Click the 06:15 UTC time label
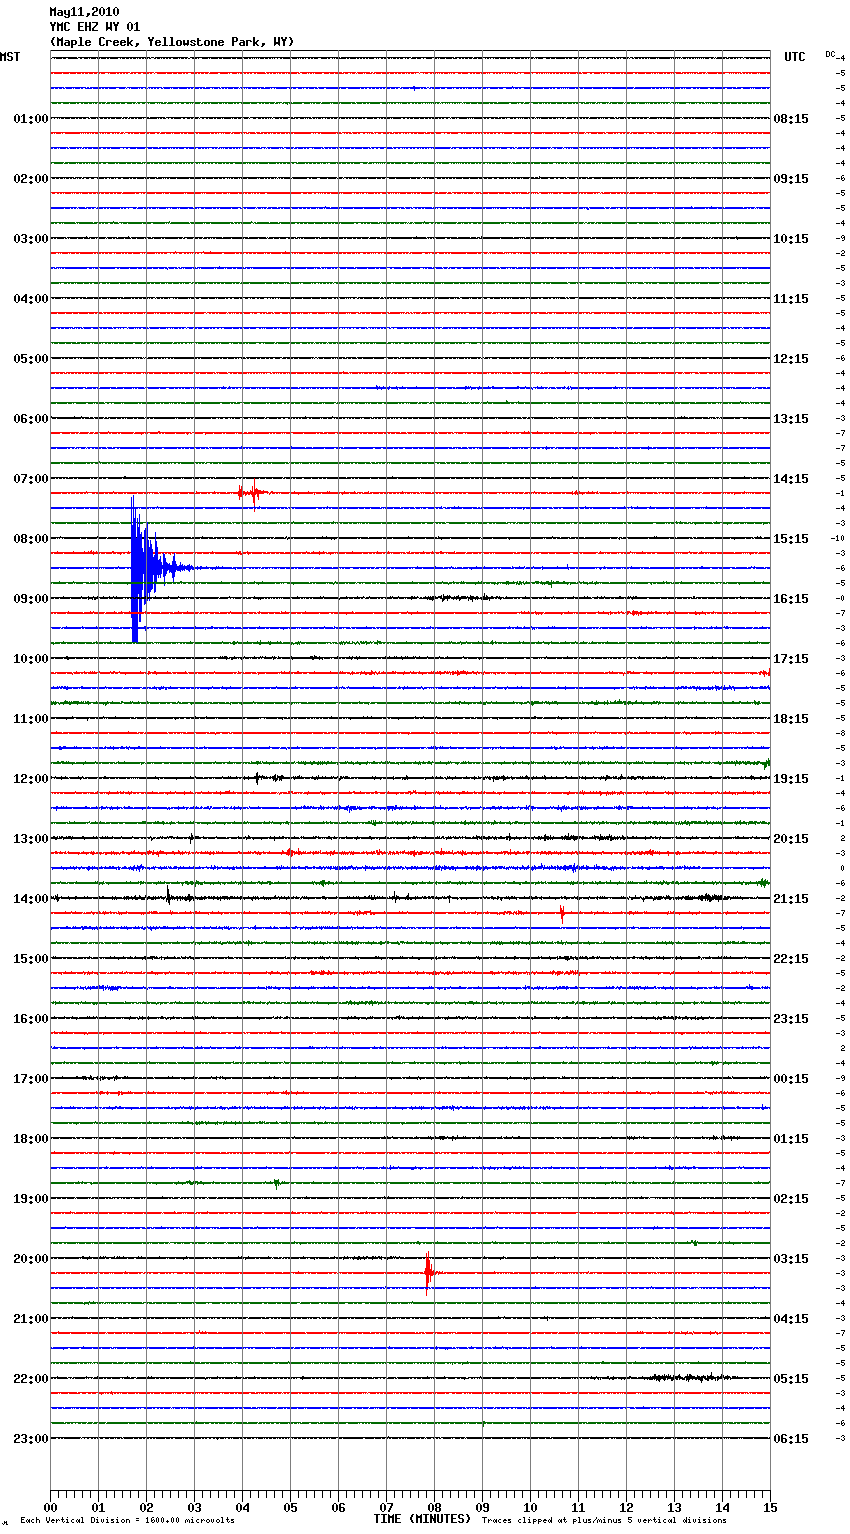850x1534 pixels. 791,1439
